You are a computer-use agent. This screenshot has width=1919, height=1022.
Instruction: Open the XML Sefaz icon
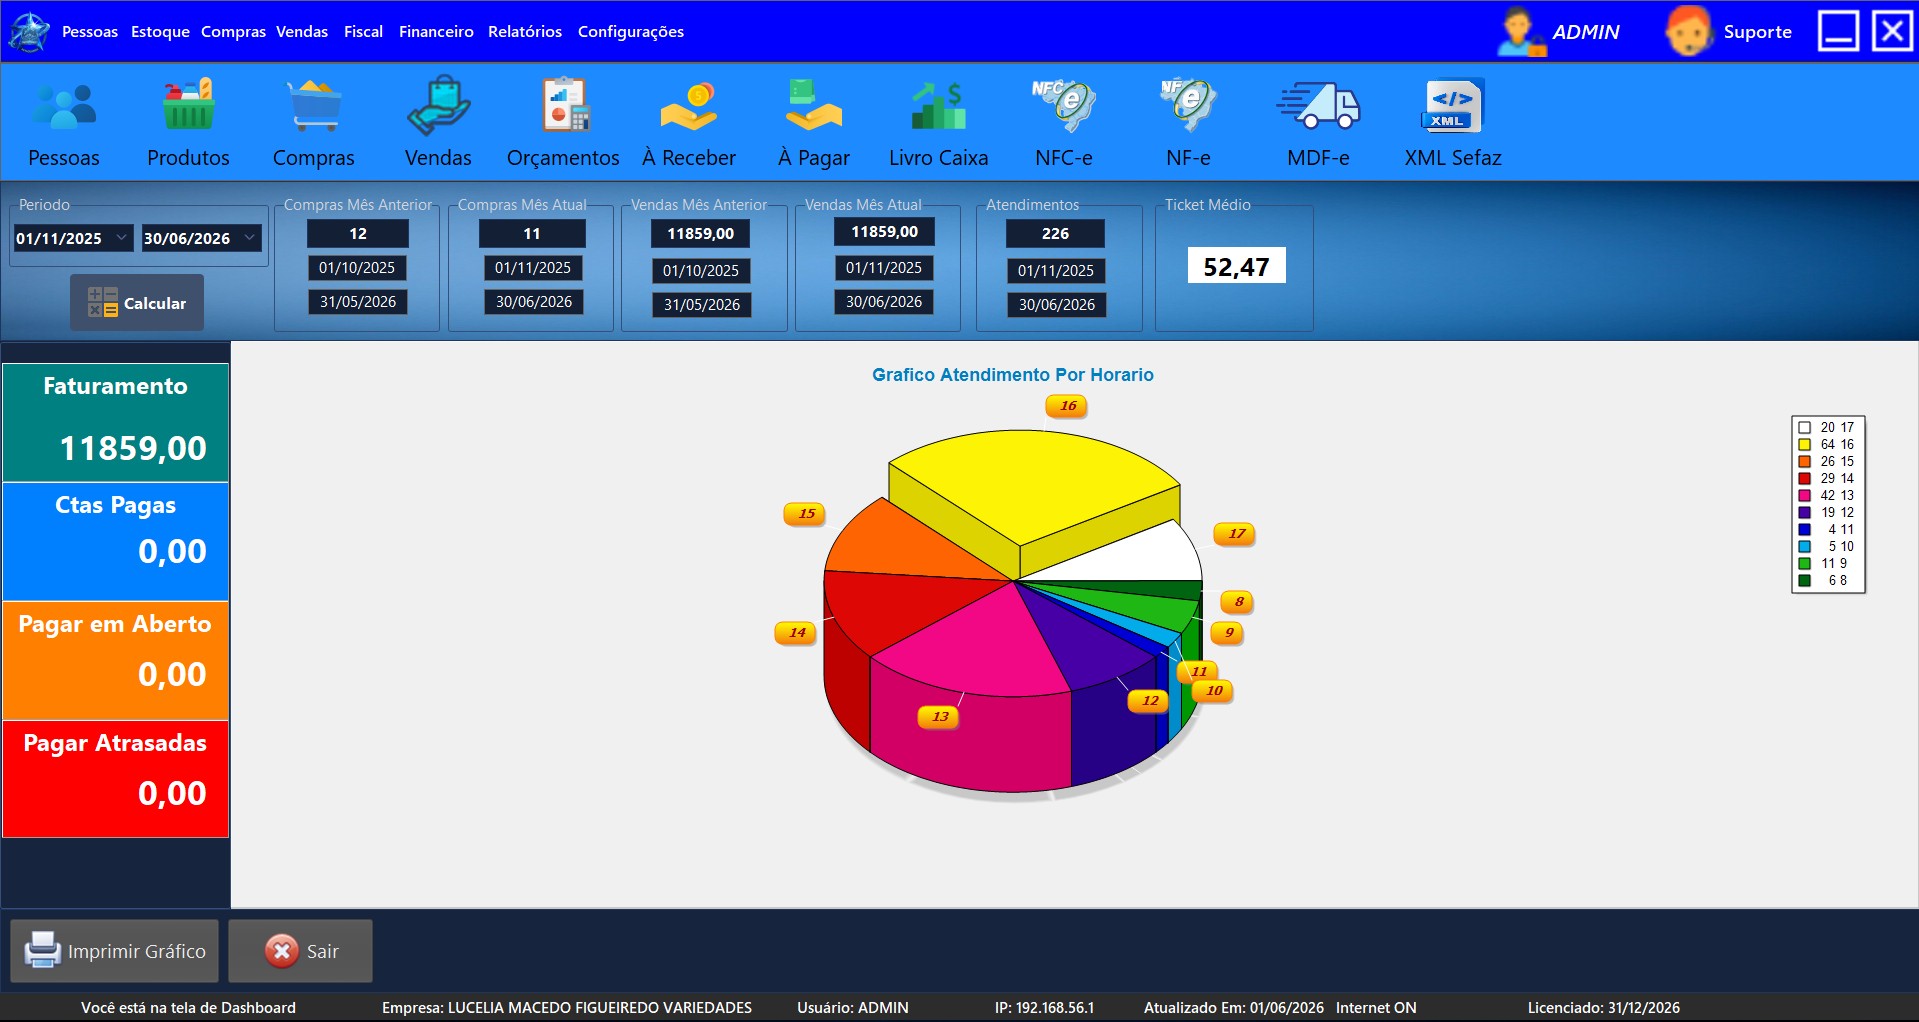(x=1453, y=105)
